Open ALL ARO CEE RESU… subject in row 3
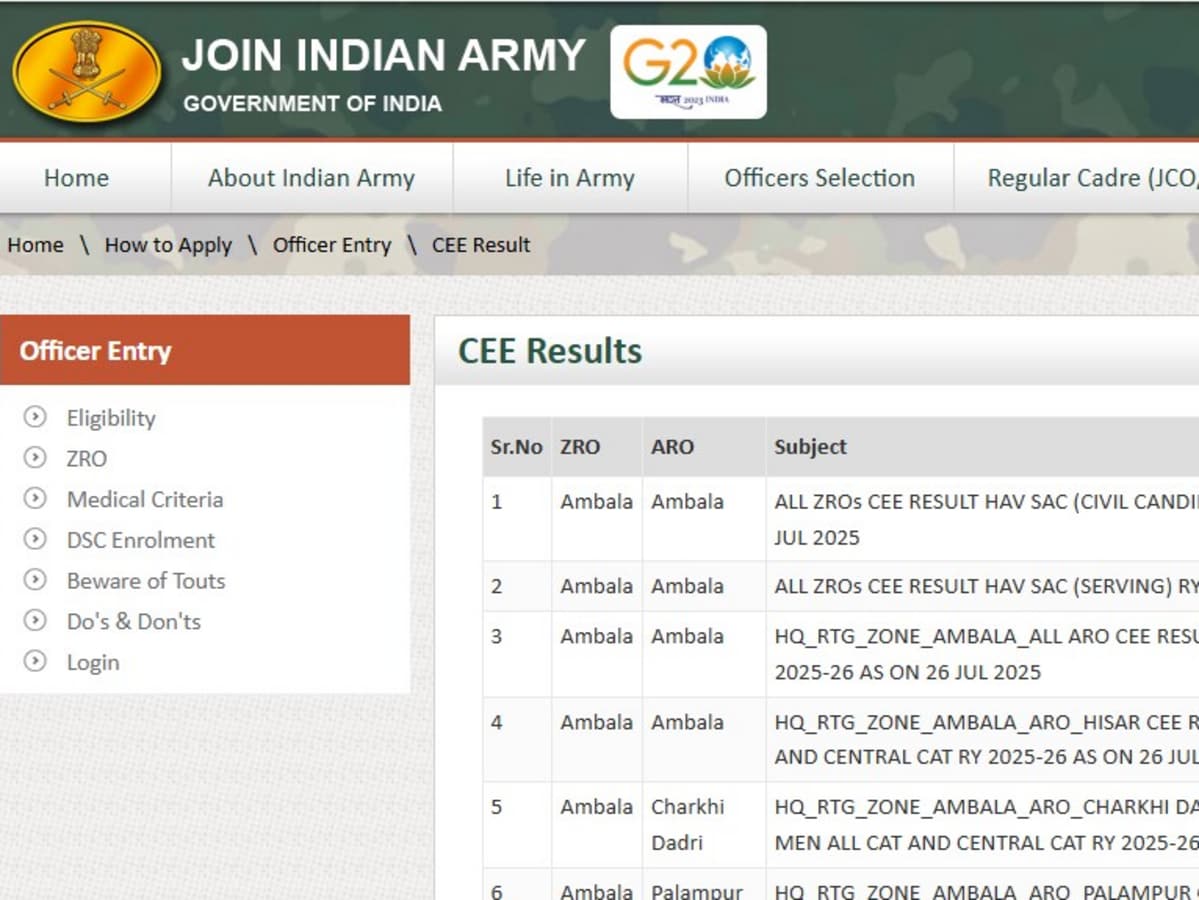This screenshot has height=900, width=1199. pos(986,654)
